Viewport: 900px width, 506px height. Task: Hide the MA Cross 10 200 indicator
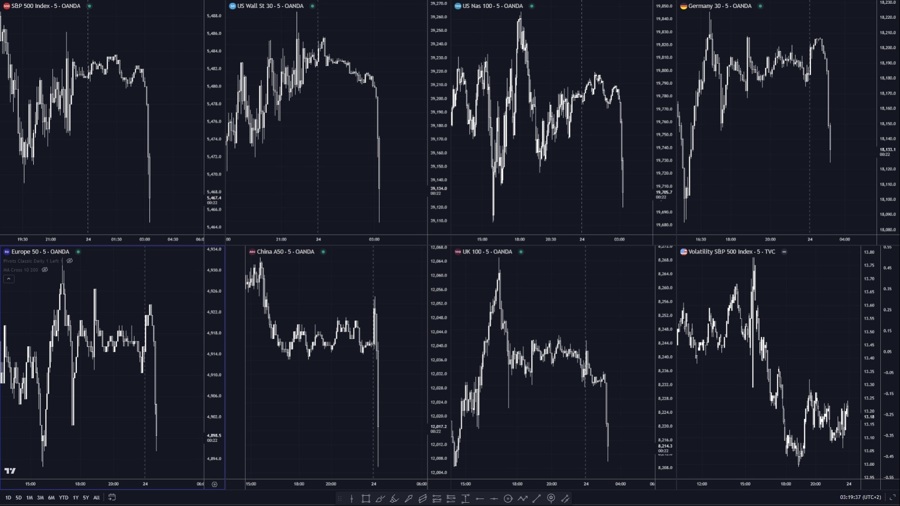[45, 270]
